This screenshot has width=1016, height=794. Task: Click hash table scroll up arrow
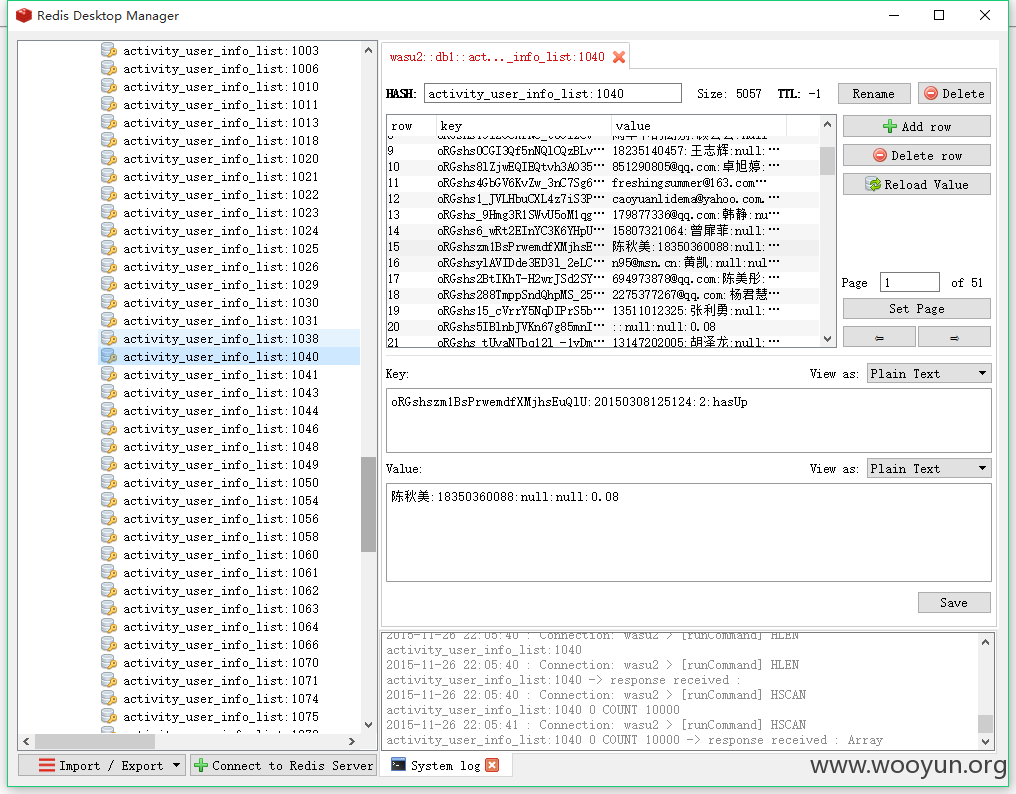827,124
